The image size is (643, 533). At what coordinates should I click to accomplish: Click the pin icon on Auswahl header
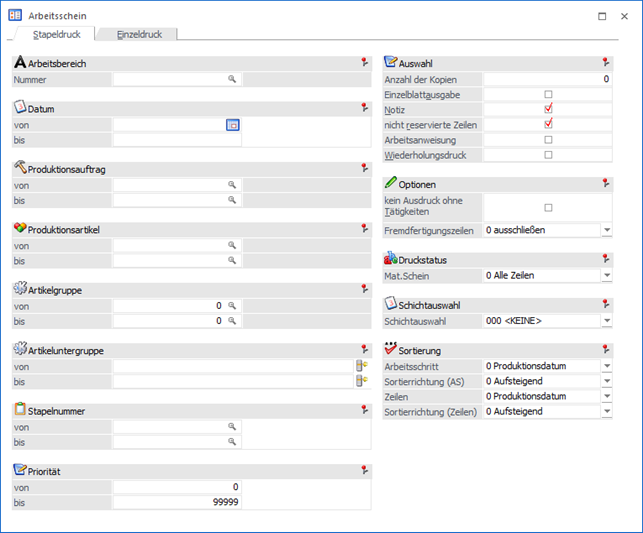point(606,62)
